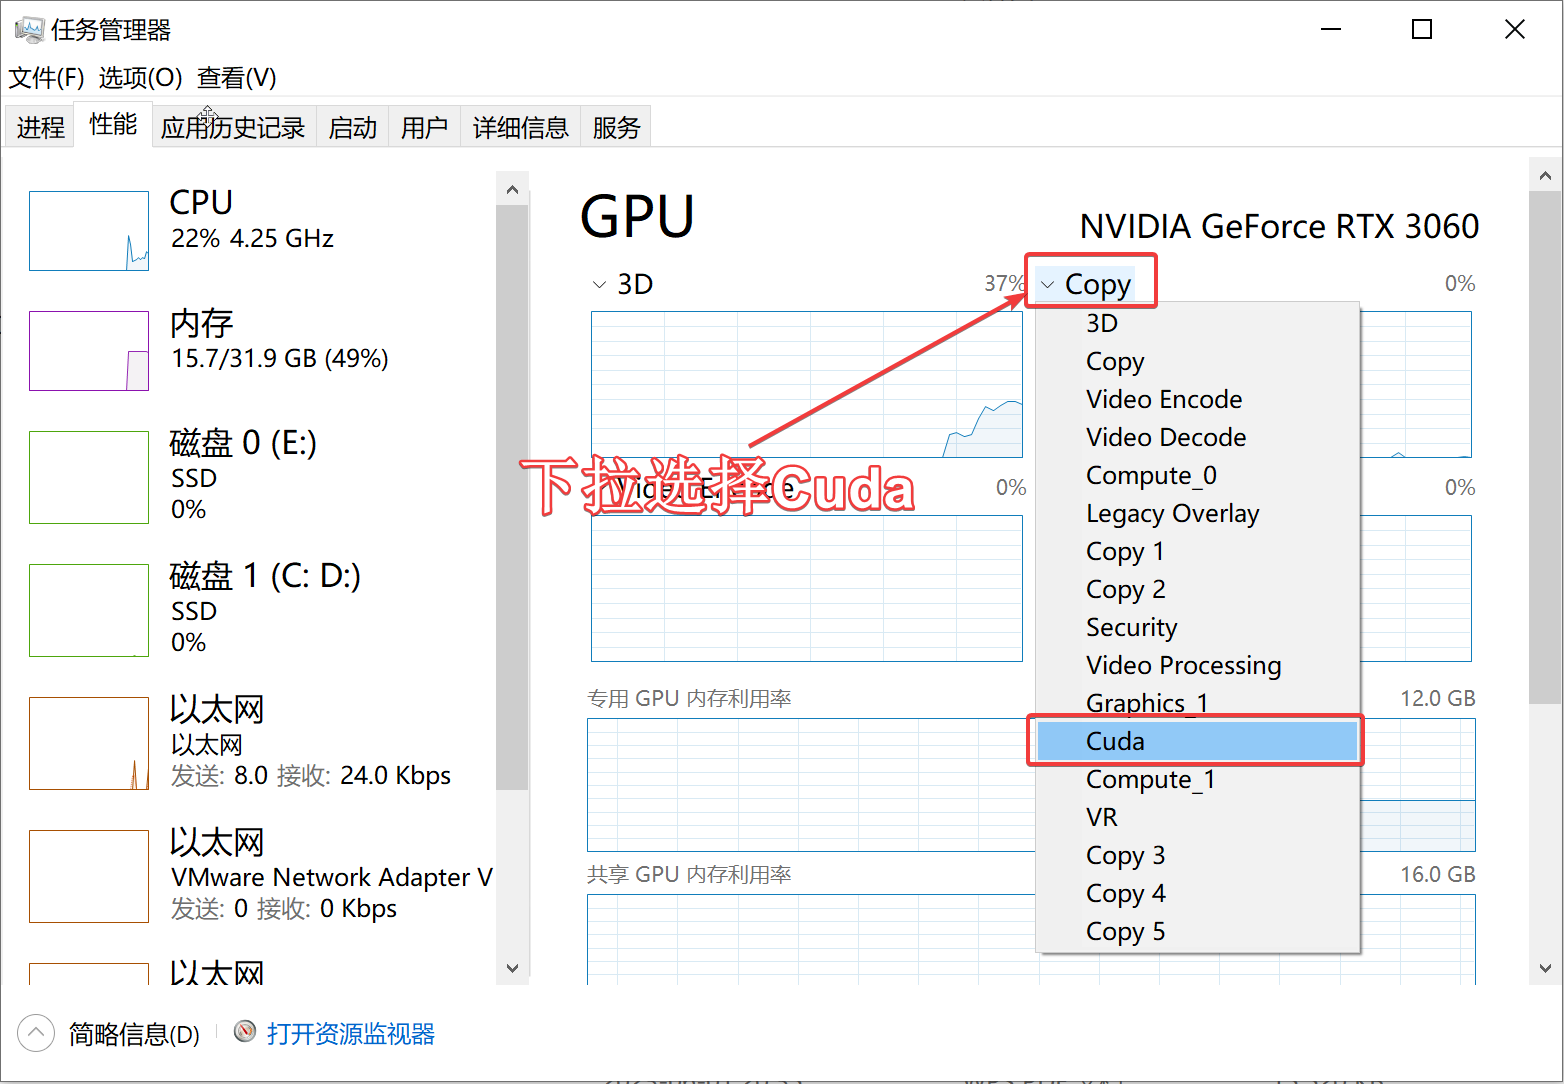Choose VR from the engine list
1564x1084 pixels.
click(x=1198, y=817)
